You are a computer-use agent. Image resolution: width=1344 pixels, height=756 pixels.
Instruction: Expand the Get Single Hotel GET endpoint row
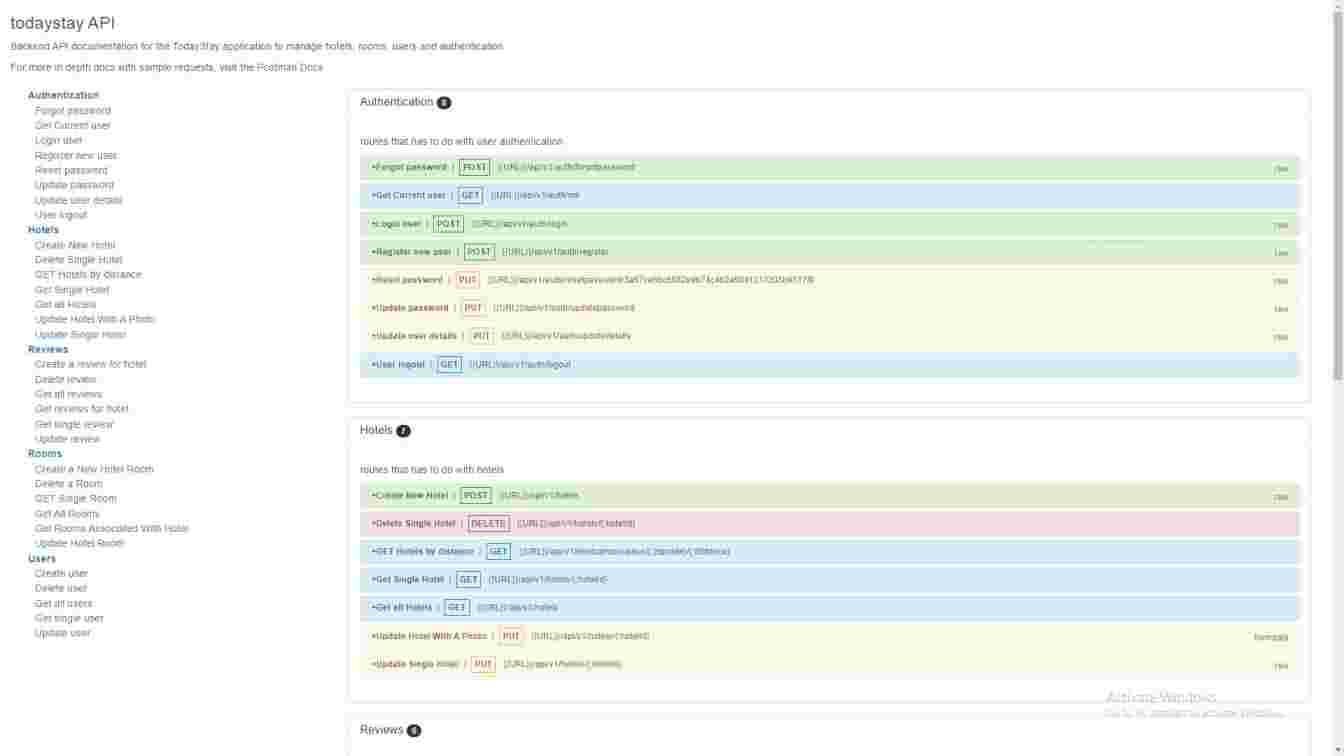[x=829, y=579]
